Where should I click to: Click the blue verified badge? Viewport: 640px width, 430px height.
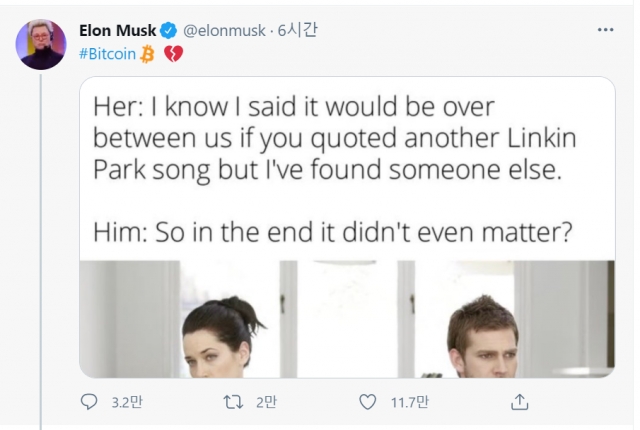tap(168, 31)
